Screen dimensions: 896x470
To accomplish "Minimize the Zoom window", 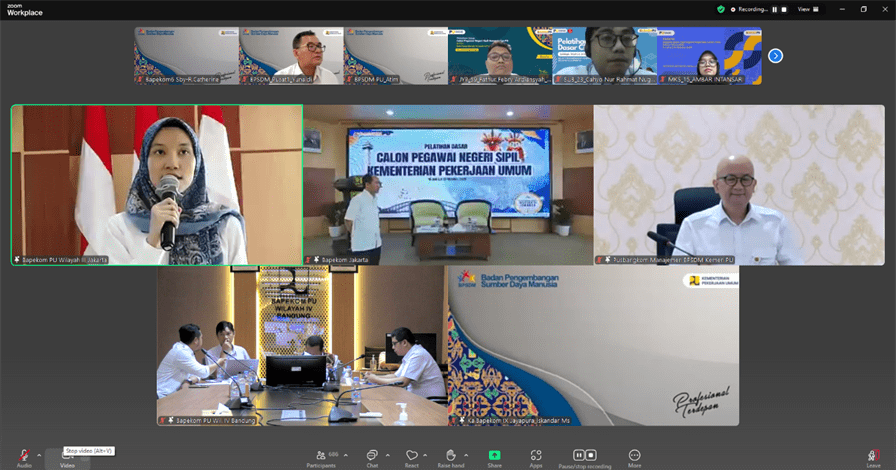I will (842, 9).
